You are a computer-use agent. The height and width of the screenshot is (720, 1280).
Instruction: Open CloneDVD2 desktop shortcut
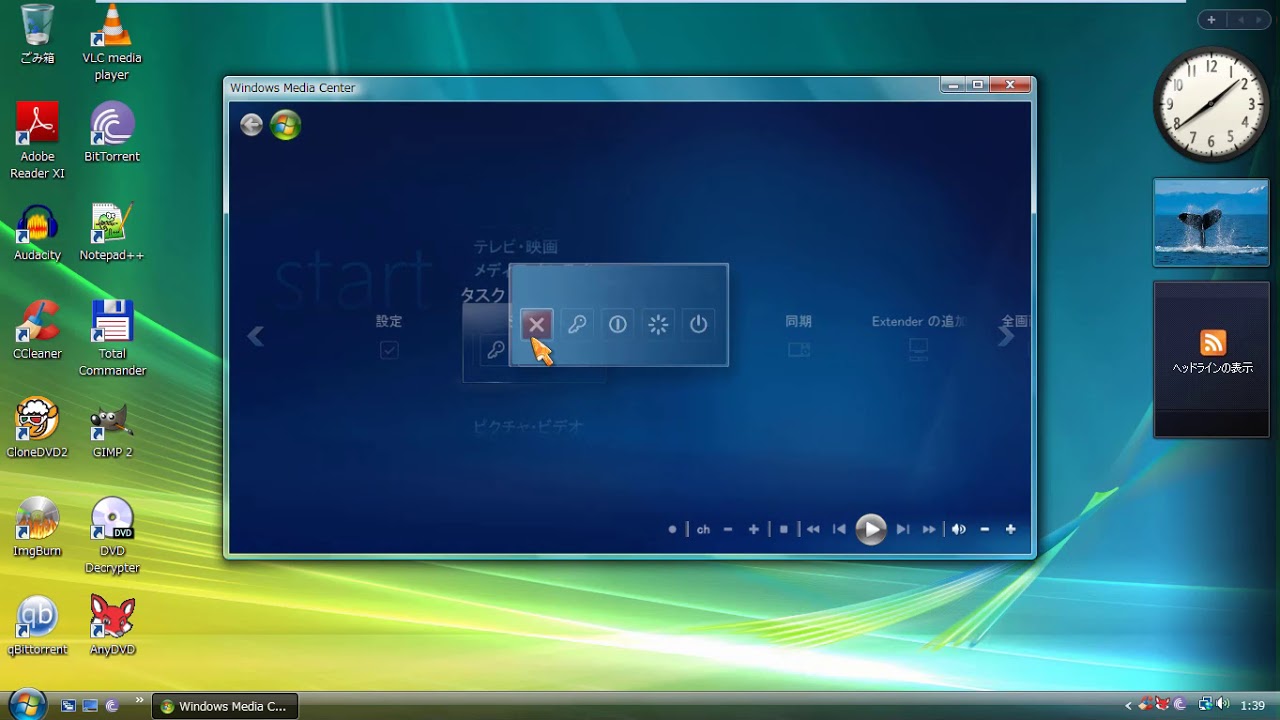tap(37, 428)
